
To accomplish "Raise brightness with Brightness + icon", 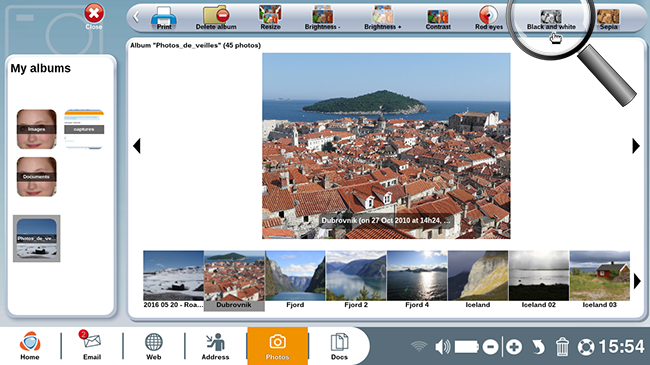I will (383, 19).
